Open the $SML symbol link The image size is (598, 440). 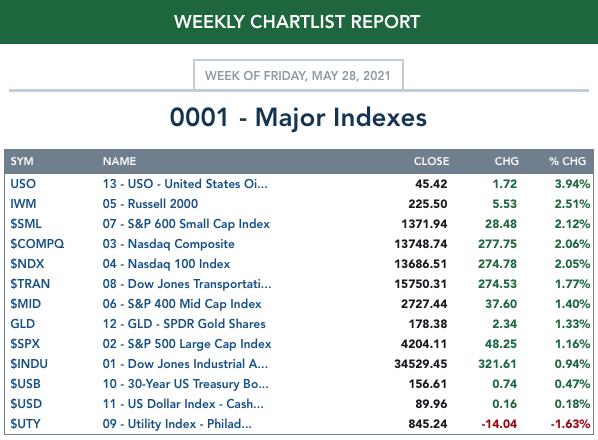pyautogui.click(x=26, y=224)
